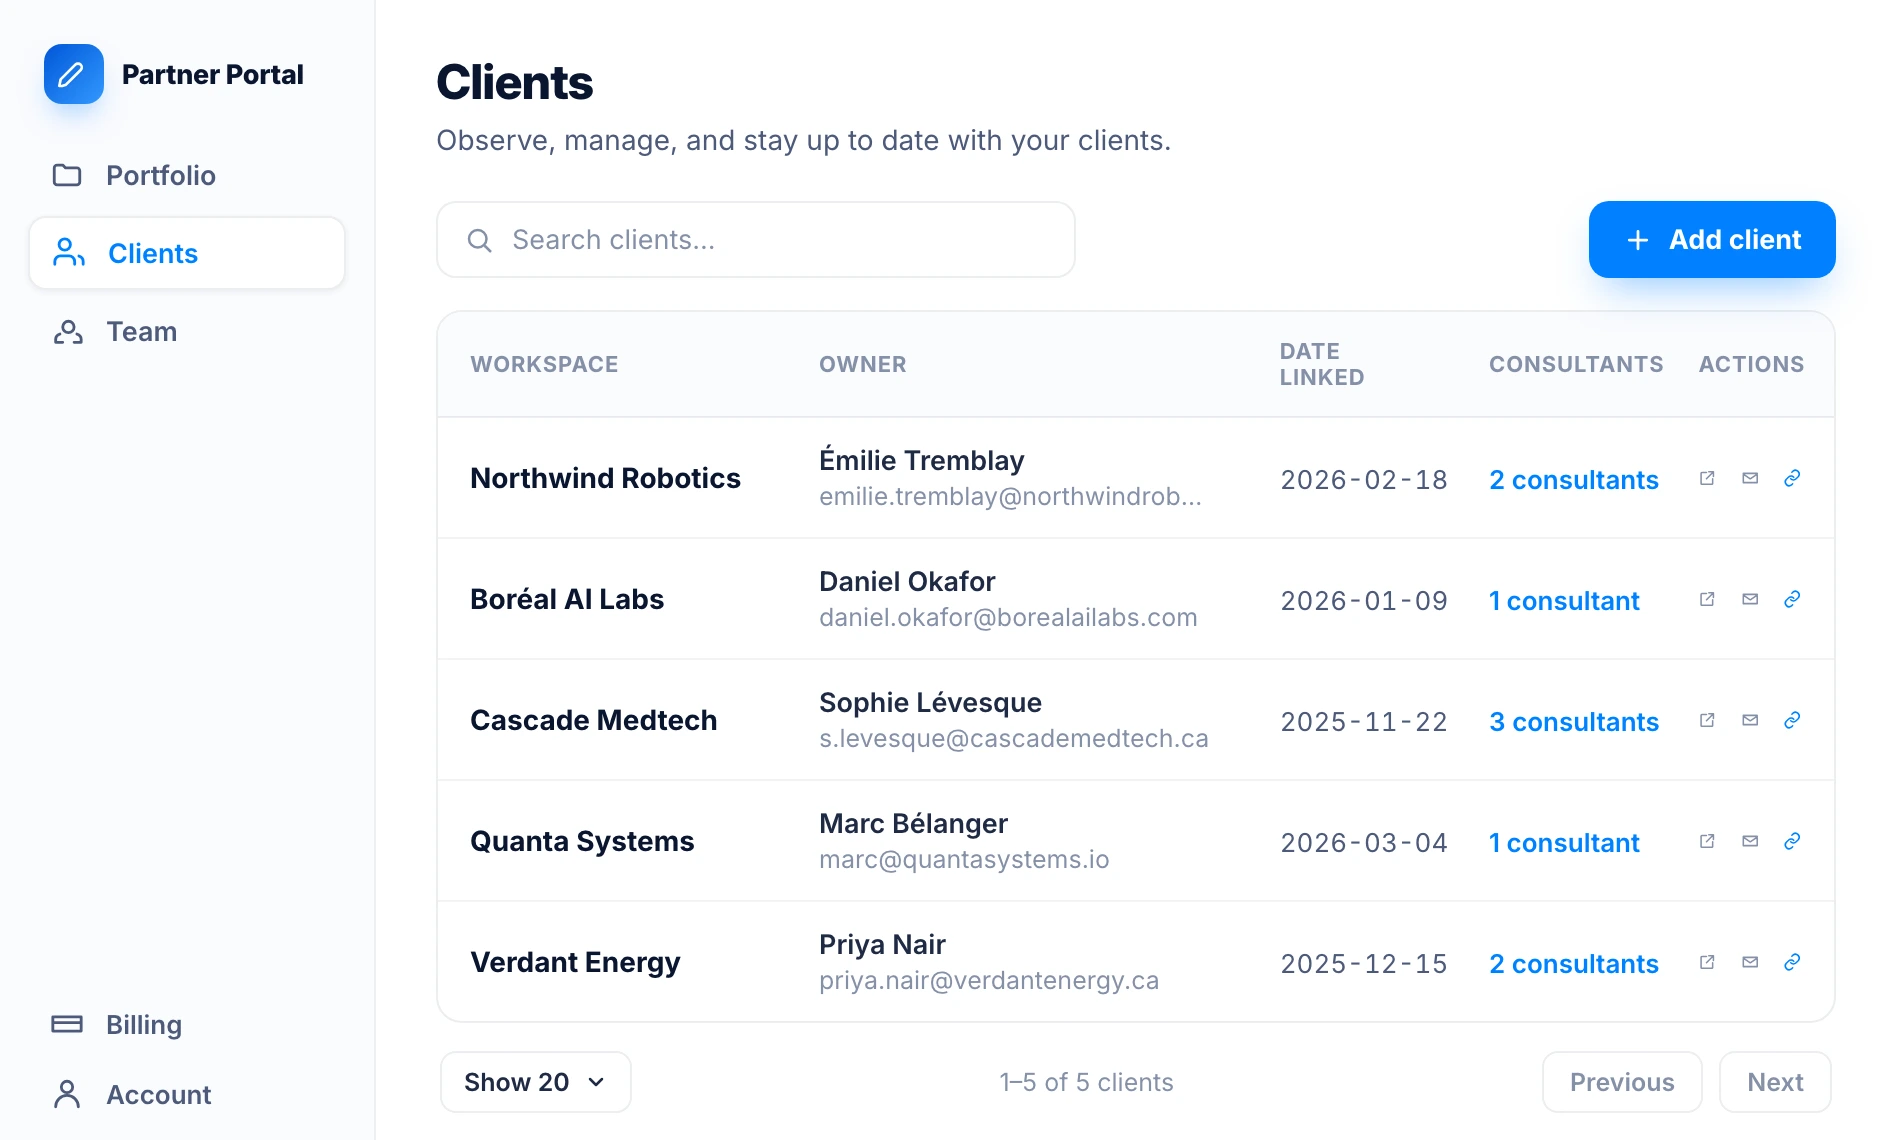
Task: Open the Portfolio section
Action: (187, 175)
